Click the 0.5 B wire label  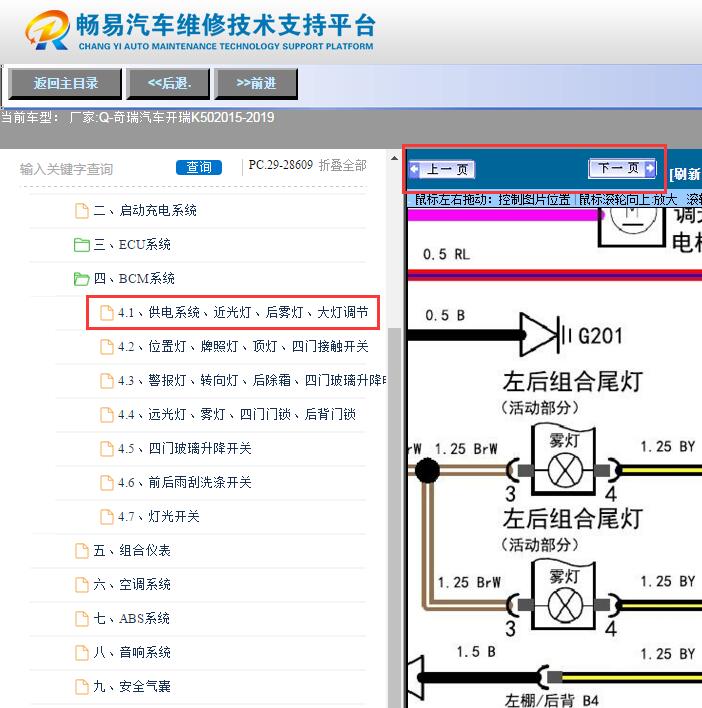point(445,315)
